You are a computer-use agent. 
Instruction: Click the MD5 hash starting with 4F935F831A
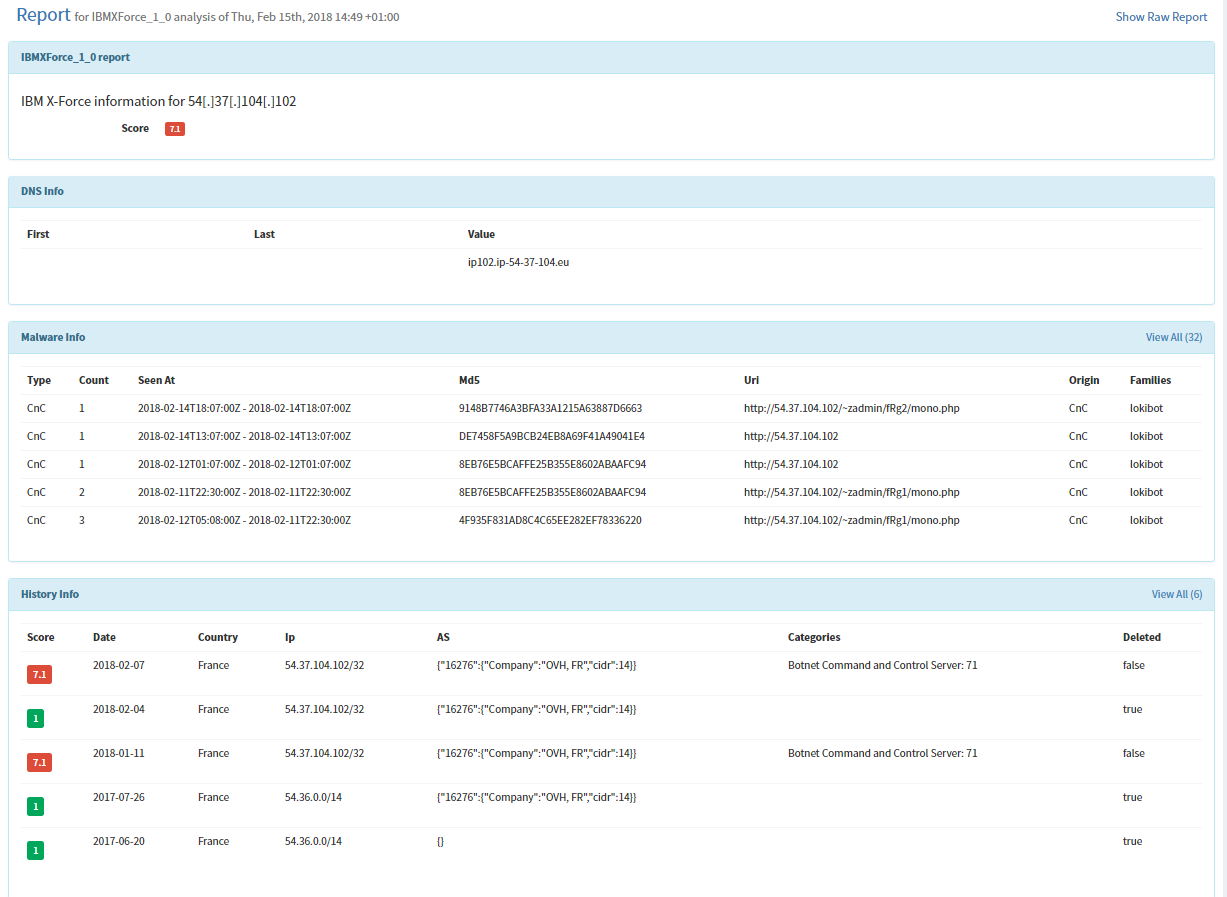pos(550,521)
